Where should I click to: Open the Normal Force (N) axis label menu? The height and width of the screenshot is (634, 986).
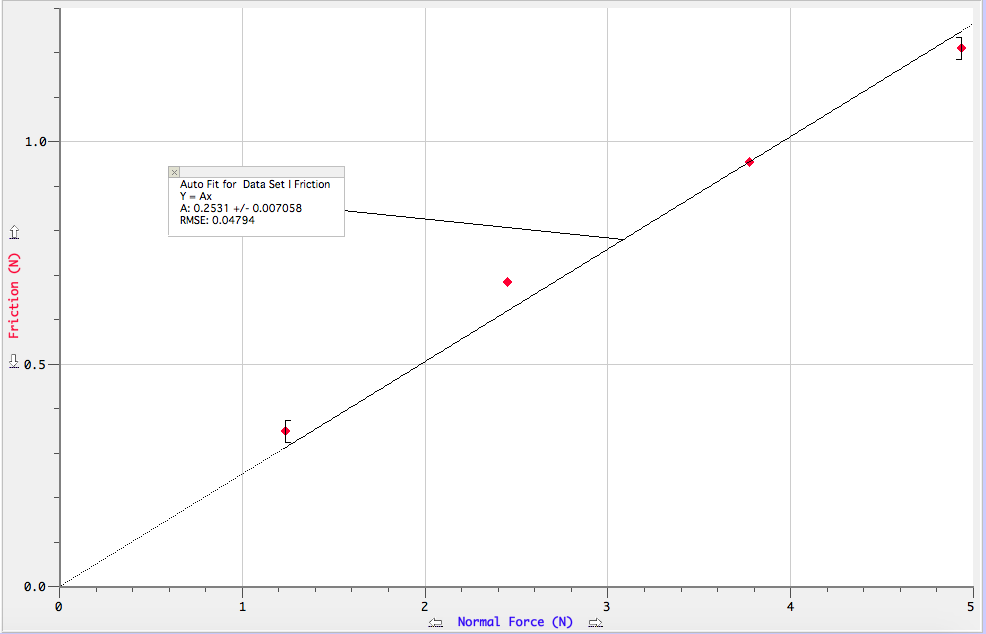514,622
